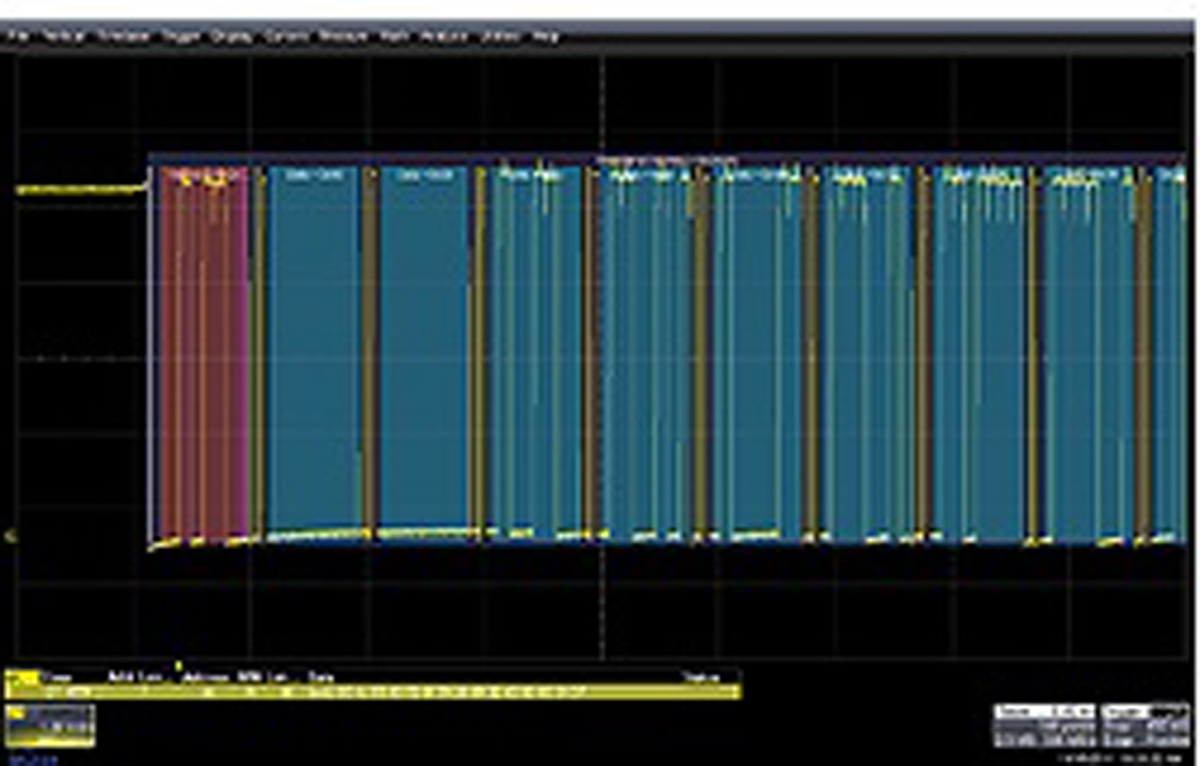Open the Timebase descriptor box

[1044, 726]
